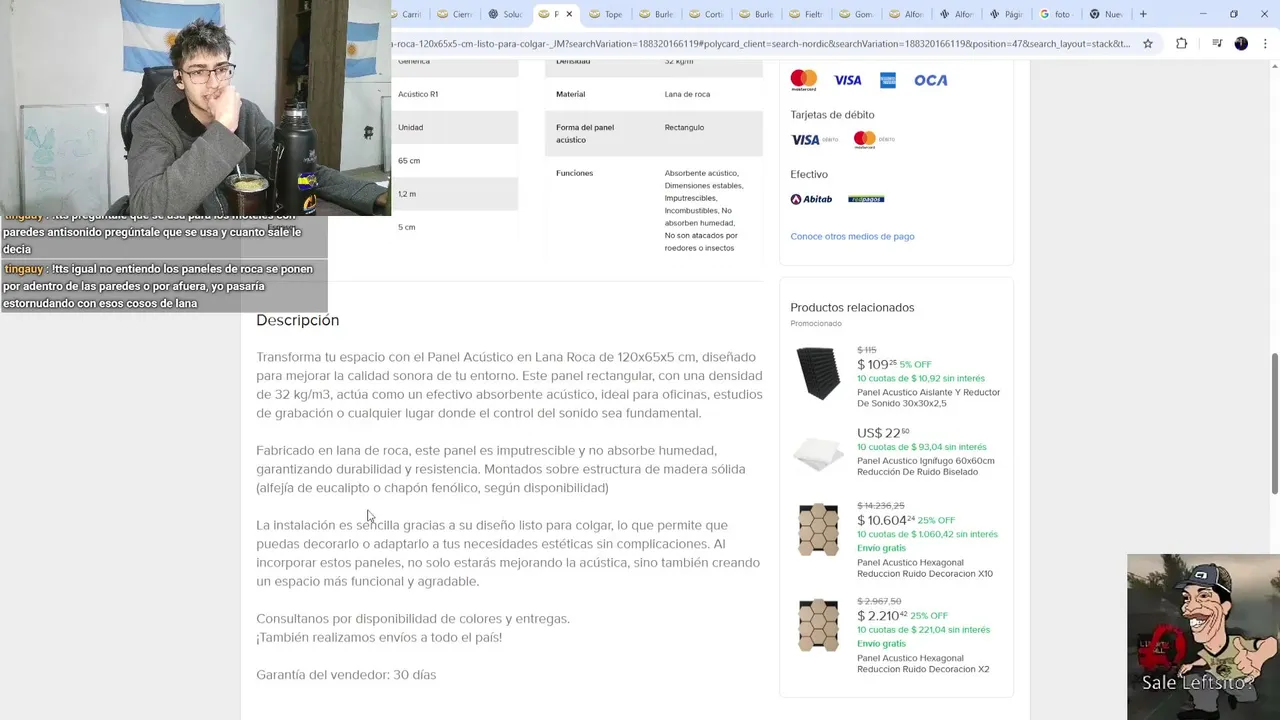Viewport: 1280px width, 720px height.
Task: Close the active browser tab
Action: click(569, 14)
